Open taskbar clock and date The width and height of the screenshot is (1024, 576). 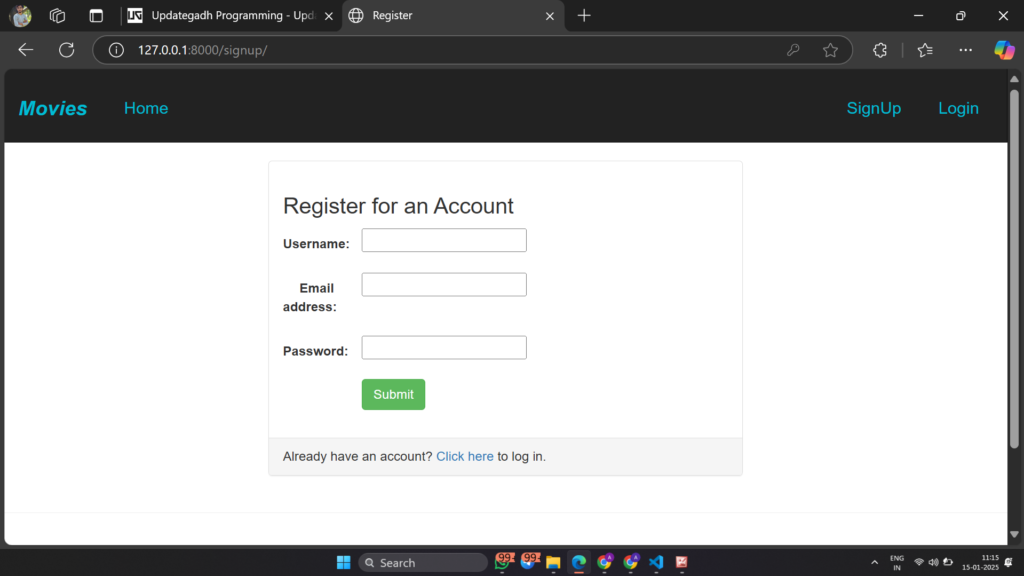(x=980, y=562)
